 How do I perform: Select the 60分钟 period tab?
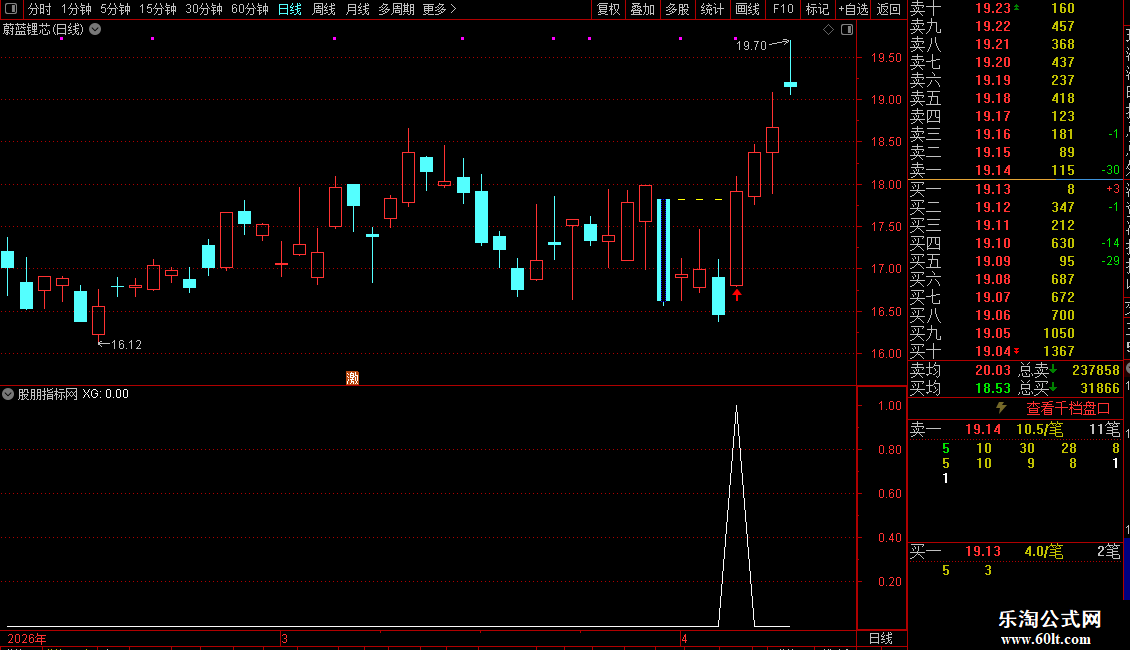tap(250, 9)
